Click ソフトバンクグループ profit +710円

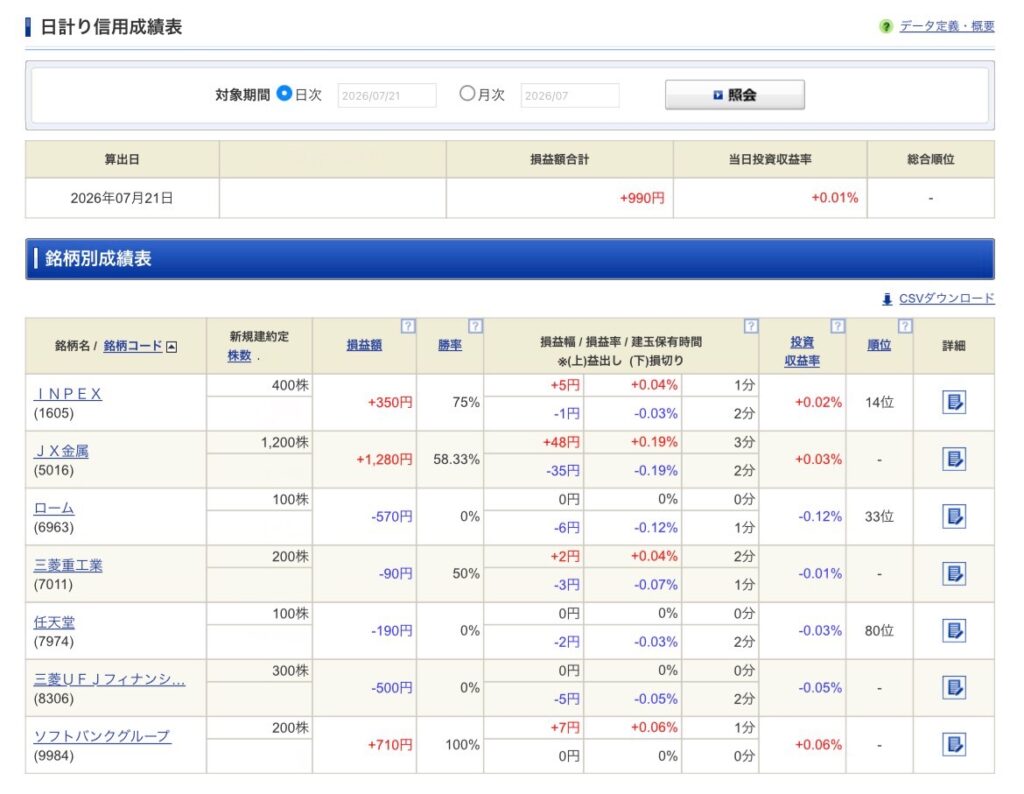point(390,745)
